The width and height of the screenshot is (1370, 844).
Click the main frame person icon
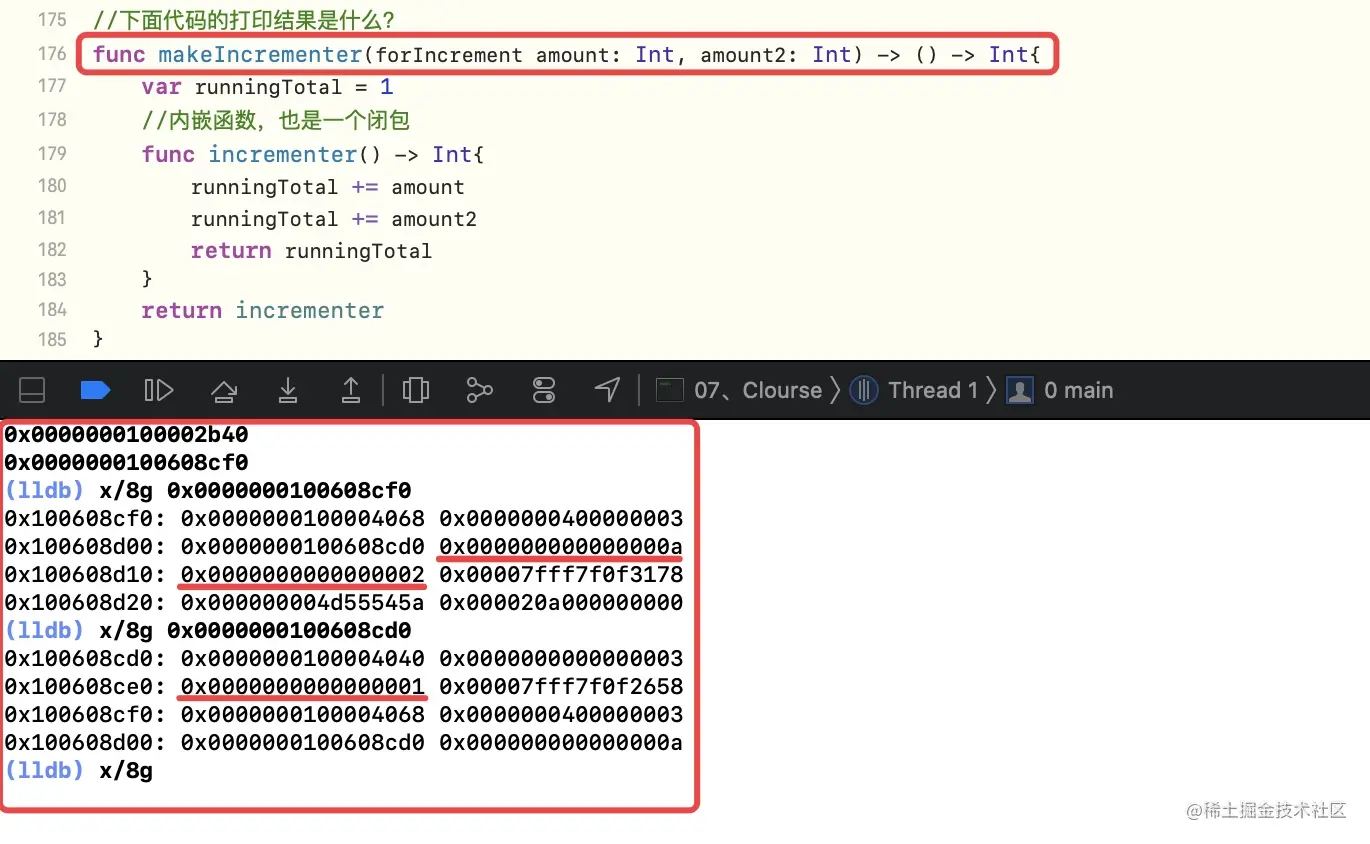click(x=1020, y=390)
